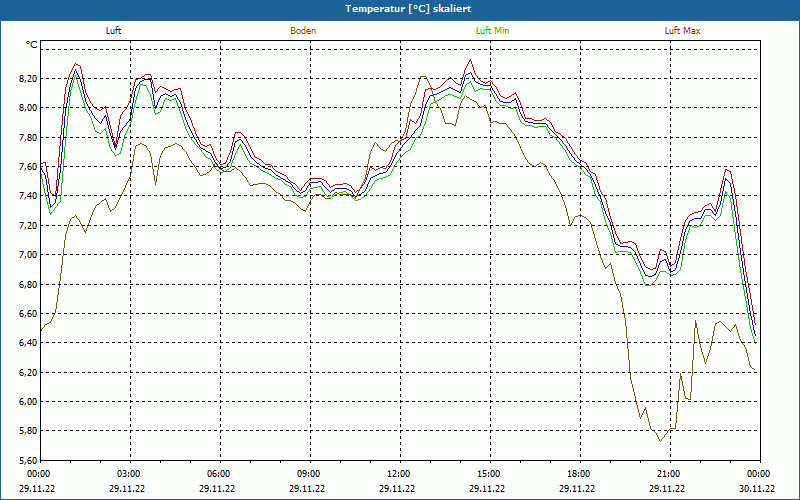Click the green 'Luft Min' legend label
The height and width of the screenshot is (500, 800).
492,31
